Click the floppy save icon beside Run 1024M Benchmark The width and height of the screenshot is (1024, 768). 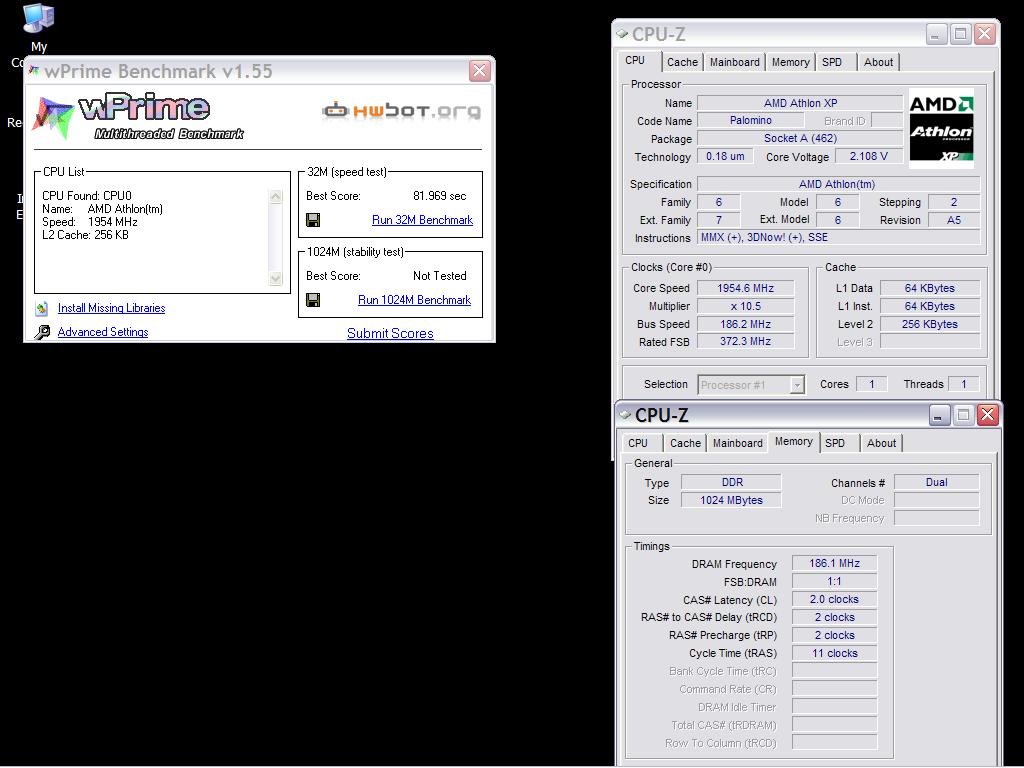click(x=313, y=300)
